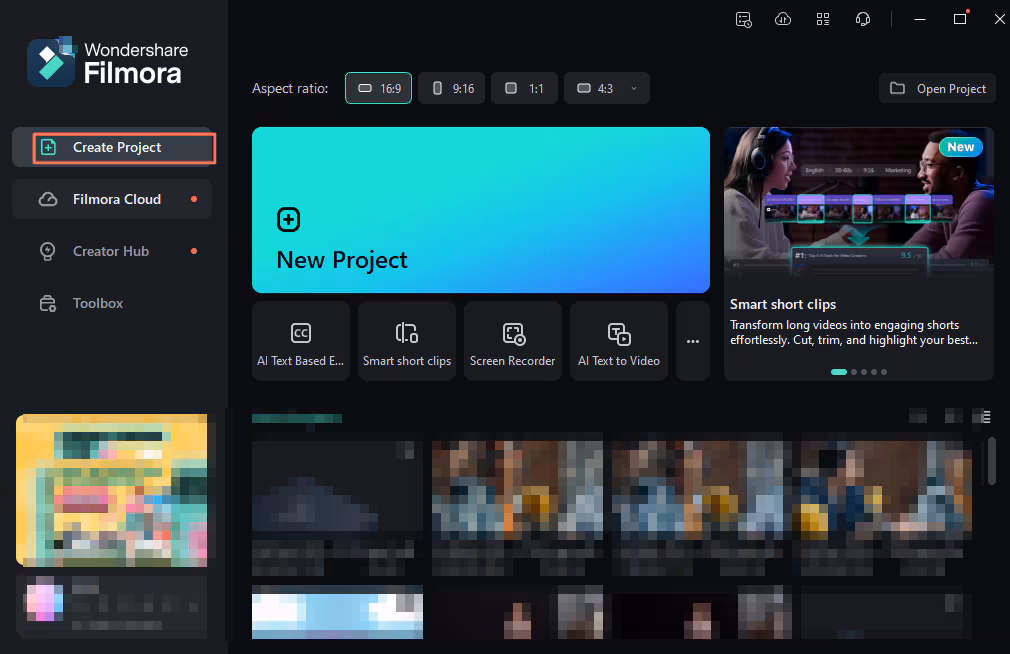1010x654 pixels.
Task: Open the Filmora Cloud tab
Action: tap(112, 199)
